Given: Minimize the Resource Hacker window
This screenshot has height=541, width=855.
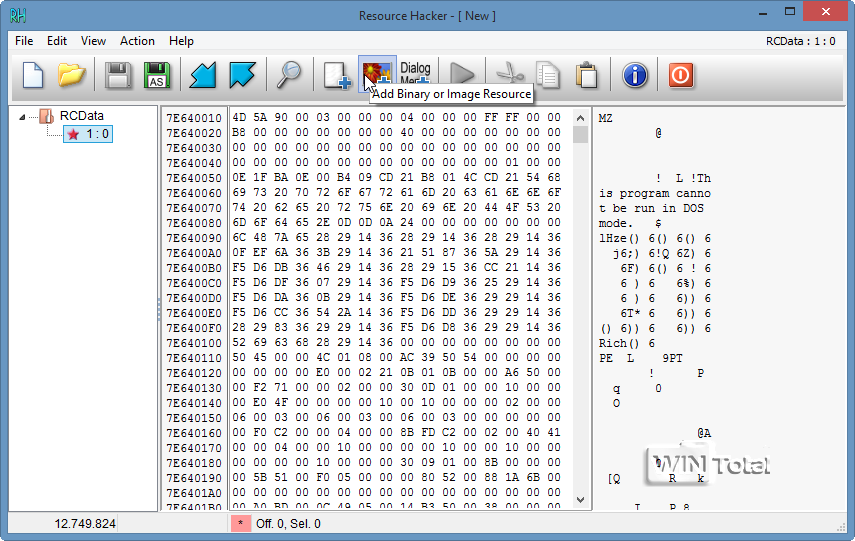Looking at the screenshot, I should click(x=763, y=12).
